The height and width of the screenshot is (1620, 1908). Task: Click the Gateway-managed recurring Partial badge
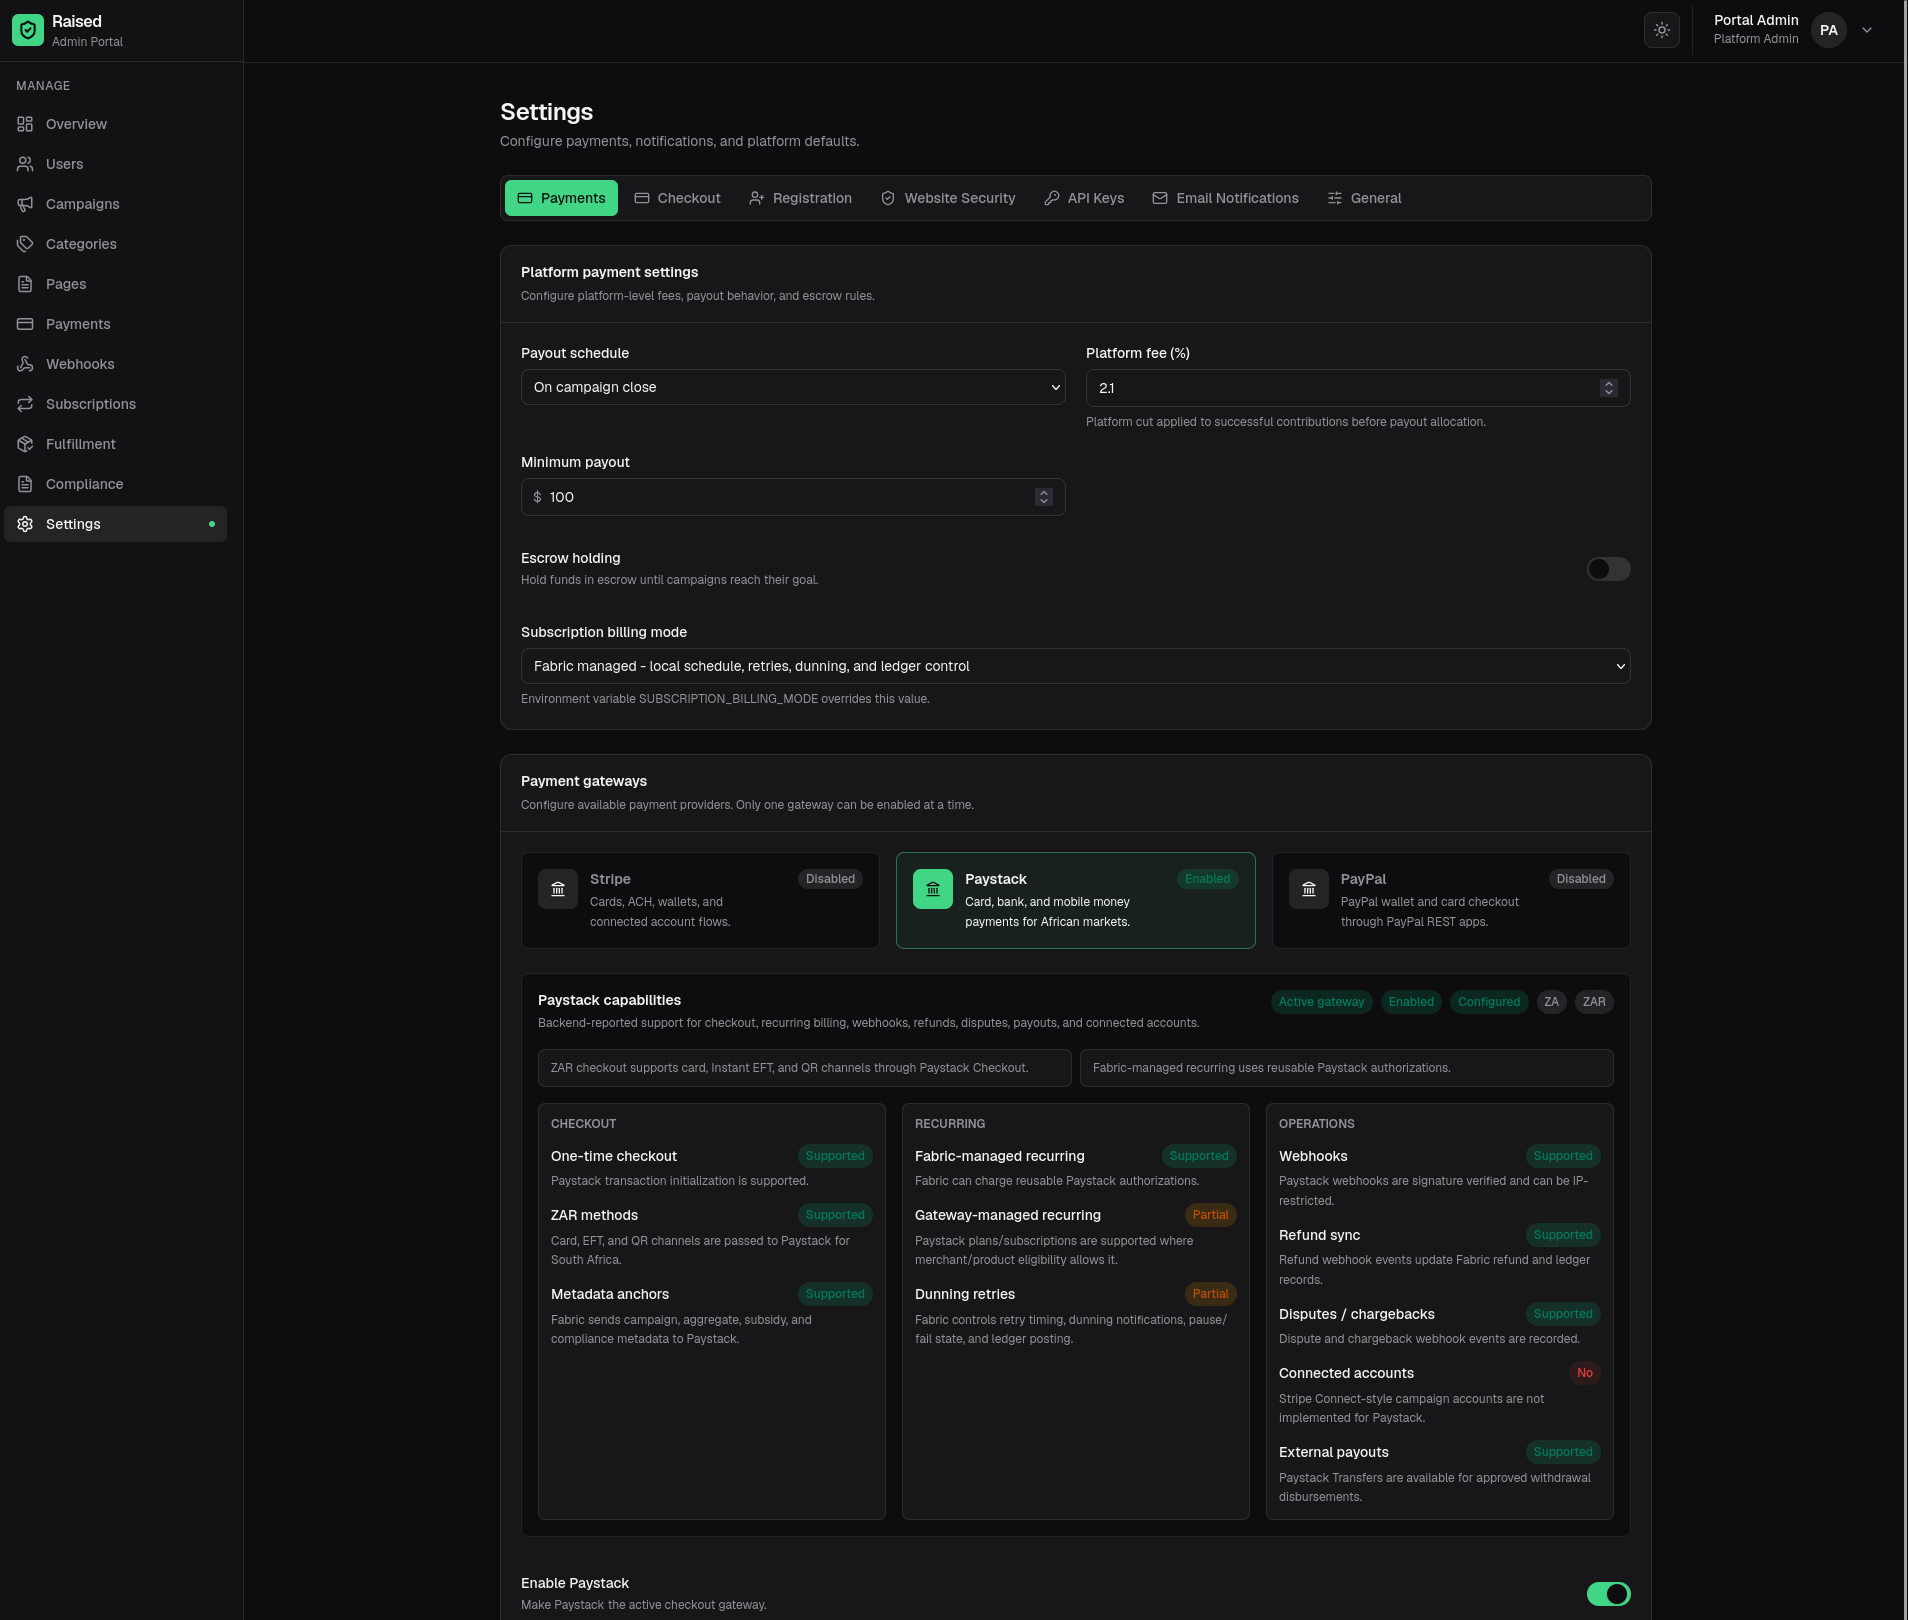(x=1210, y=1215)
